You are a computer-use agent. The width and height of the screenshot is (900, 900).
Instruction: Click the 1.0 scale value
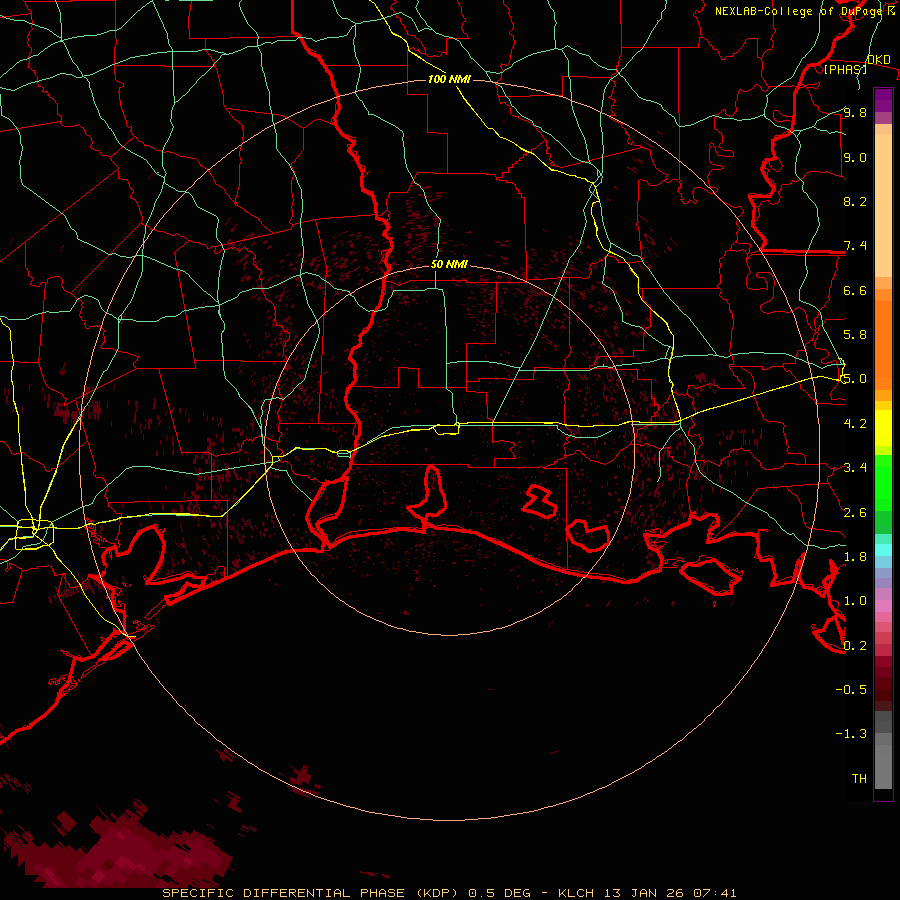(855, 601)
